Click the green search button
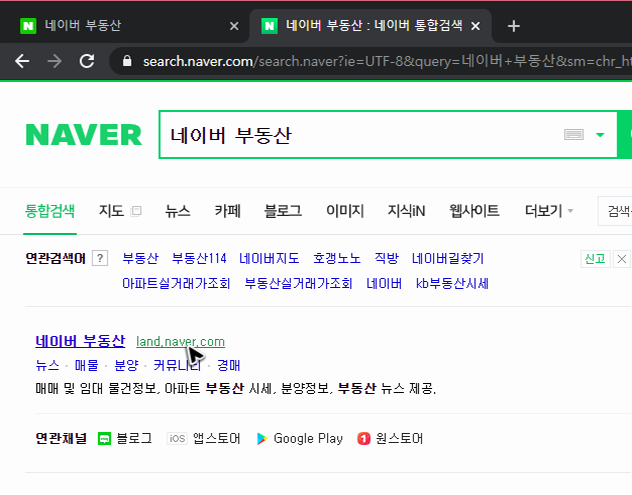Viewport: 632px width, 495px height. click(x=625, y=135)
